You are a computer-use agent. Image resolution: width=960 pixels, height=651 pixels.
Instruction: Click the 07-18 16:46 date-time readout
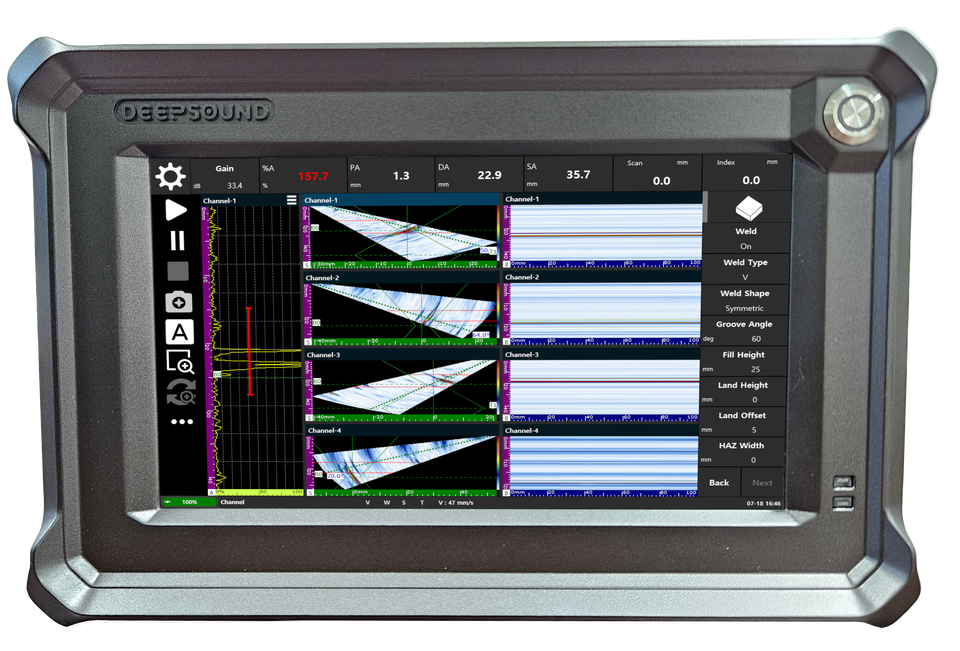coord(763,503)
